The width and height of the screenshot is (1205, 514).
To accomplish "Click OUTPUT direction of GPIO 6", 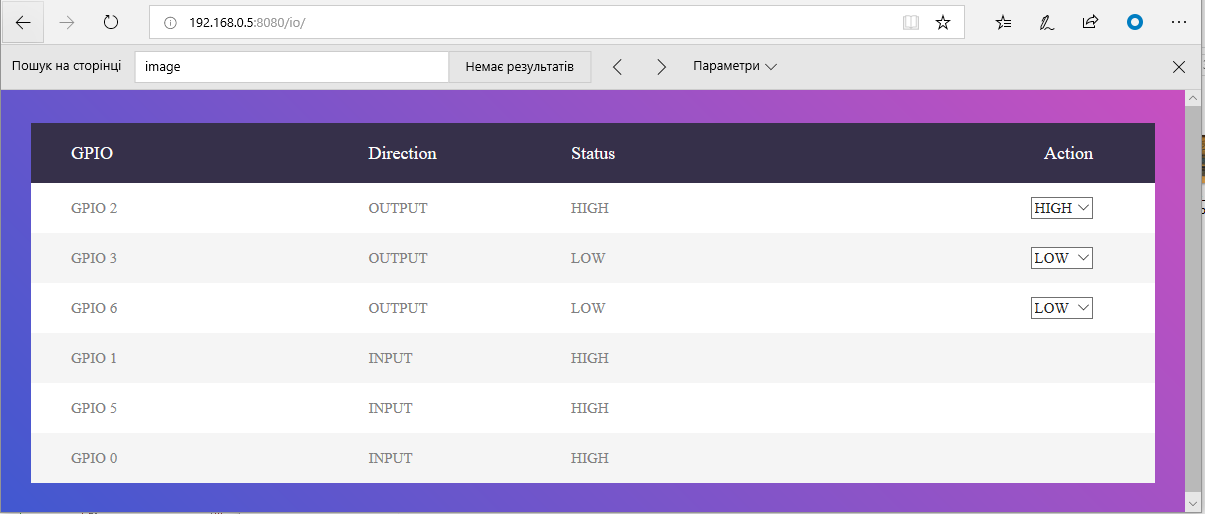I will click(x=398, y=308).
